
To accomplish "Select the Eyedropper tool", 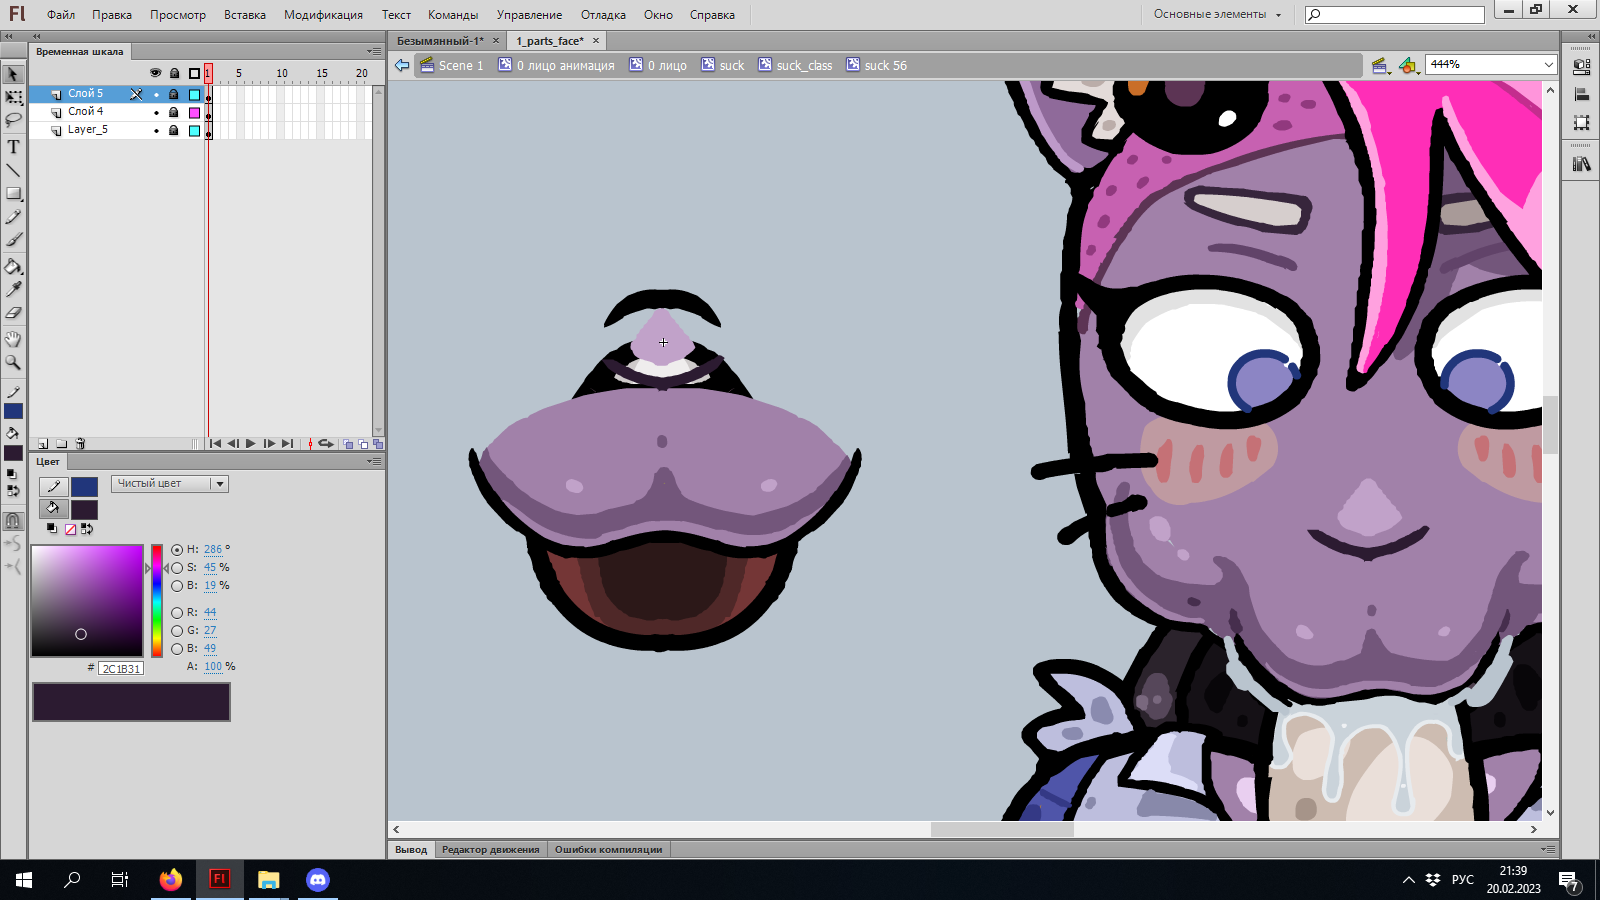I will 13,289.
